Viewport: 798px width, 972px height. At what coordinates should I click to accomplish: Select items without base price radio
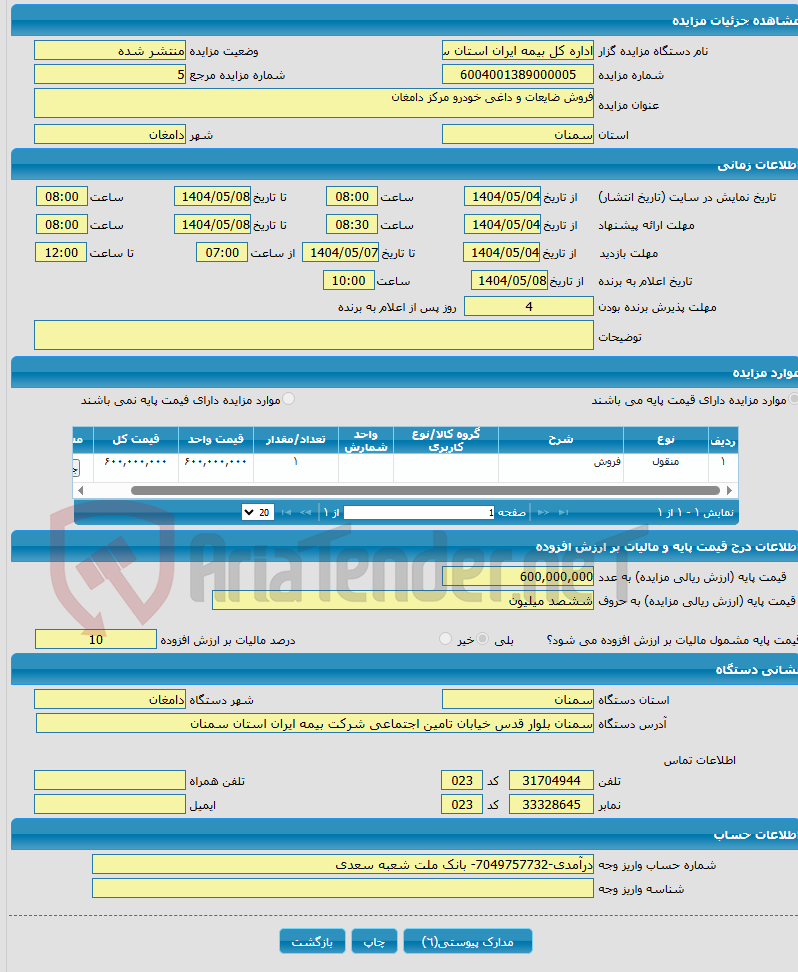288,399
